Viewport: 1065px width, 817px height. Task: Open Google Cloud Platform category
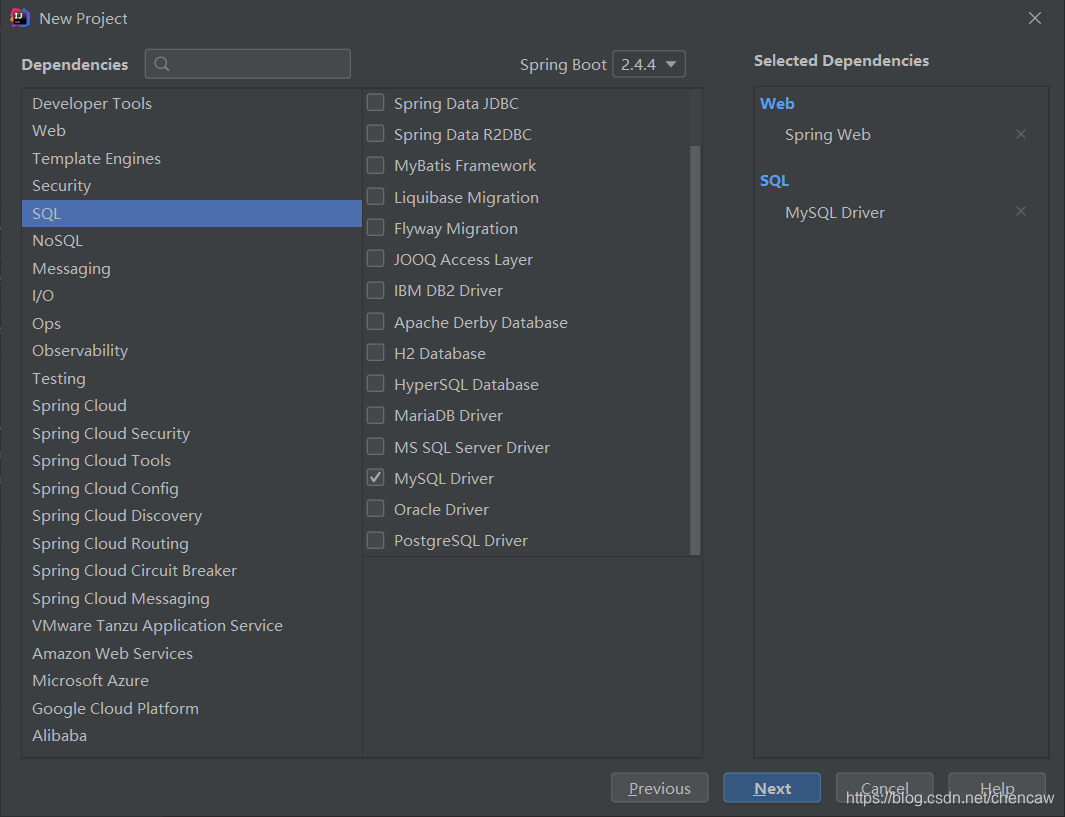(x=192, y=708)
